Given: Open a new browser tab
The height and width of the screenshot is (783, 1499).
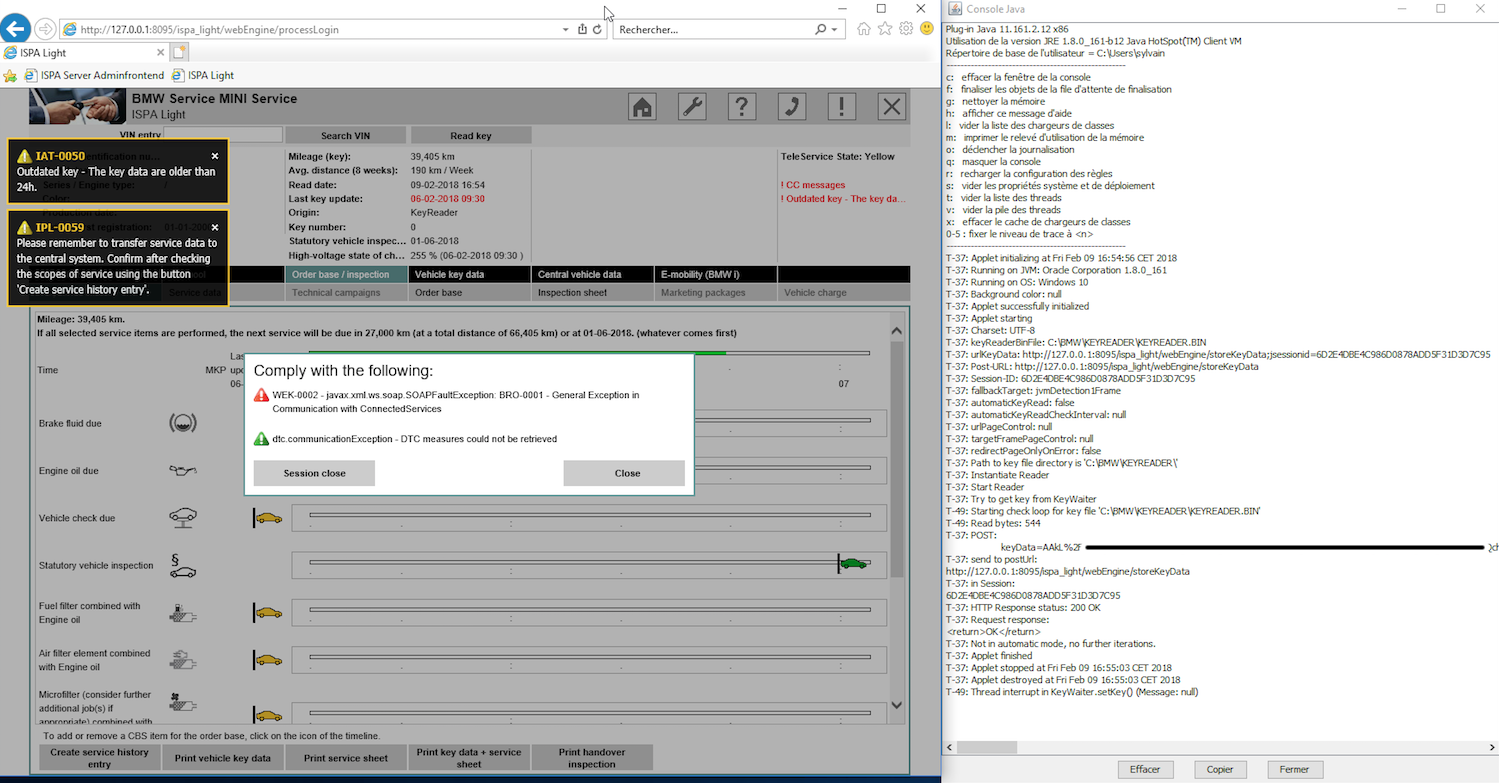Looking at the screenshot, I should tap(180, 52).
